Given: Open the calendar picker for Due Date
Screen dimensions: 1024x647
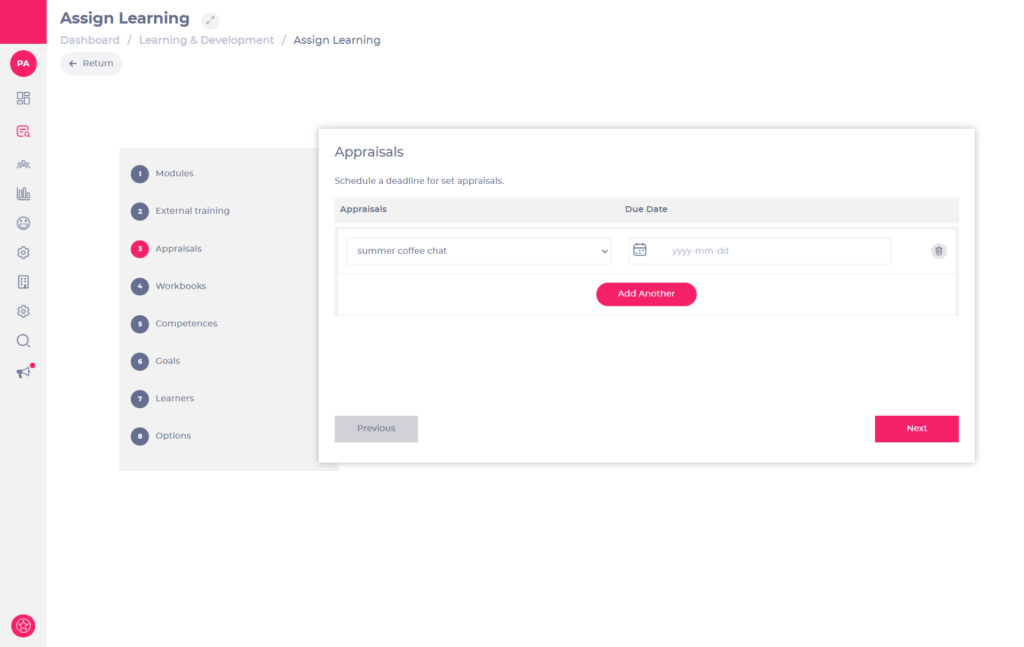Looking at the screenshot, I should (640, 250).
